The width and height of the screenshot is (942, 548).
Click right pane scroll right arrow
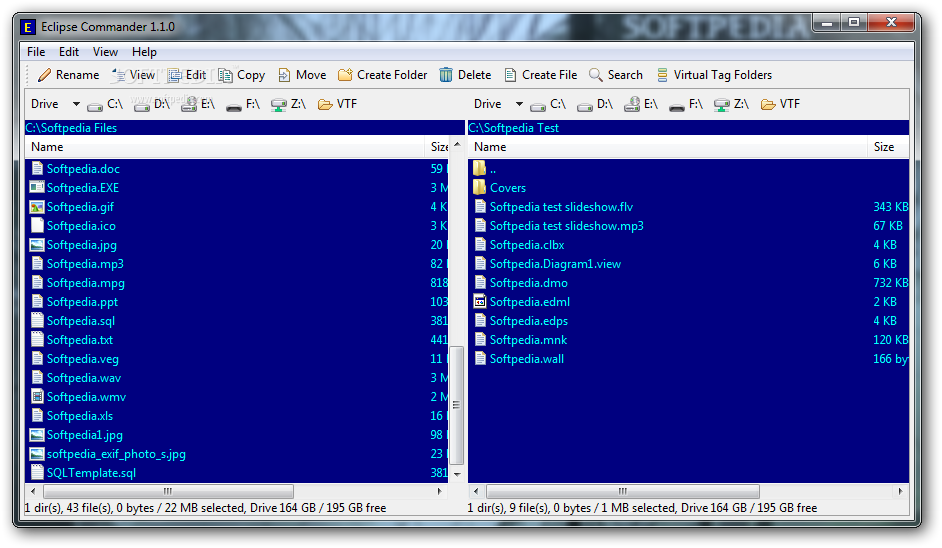pyautogui.click(x=901, y=491)
